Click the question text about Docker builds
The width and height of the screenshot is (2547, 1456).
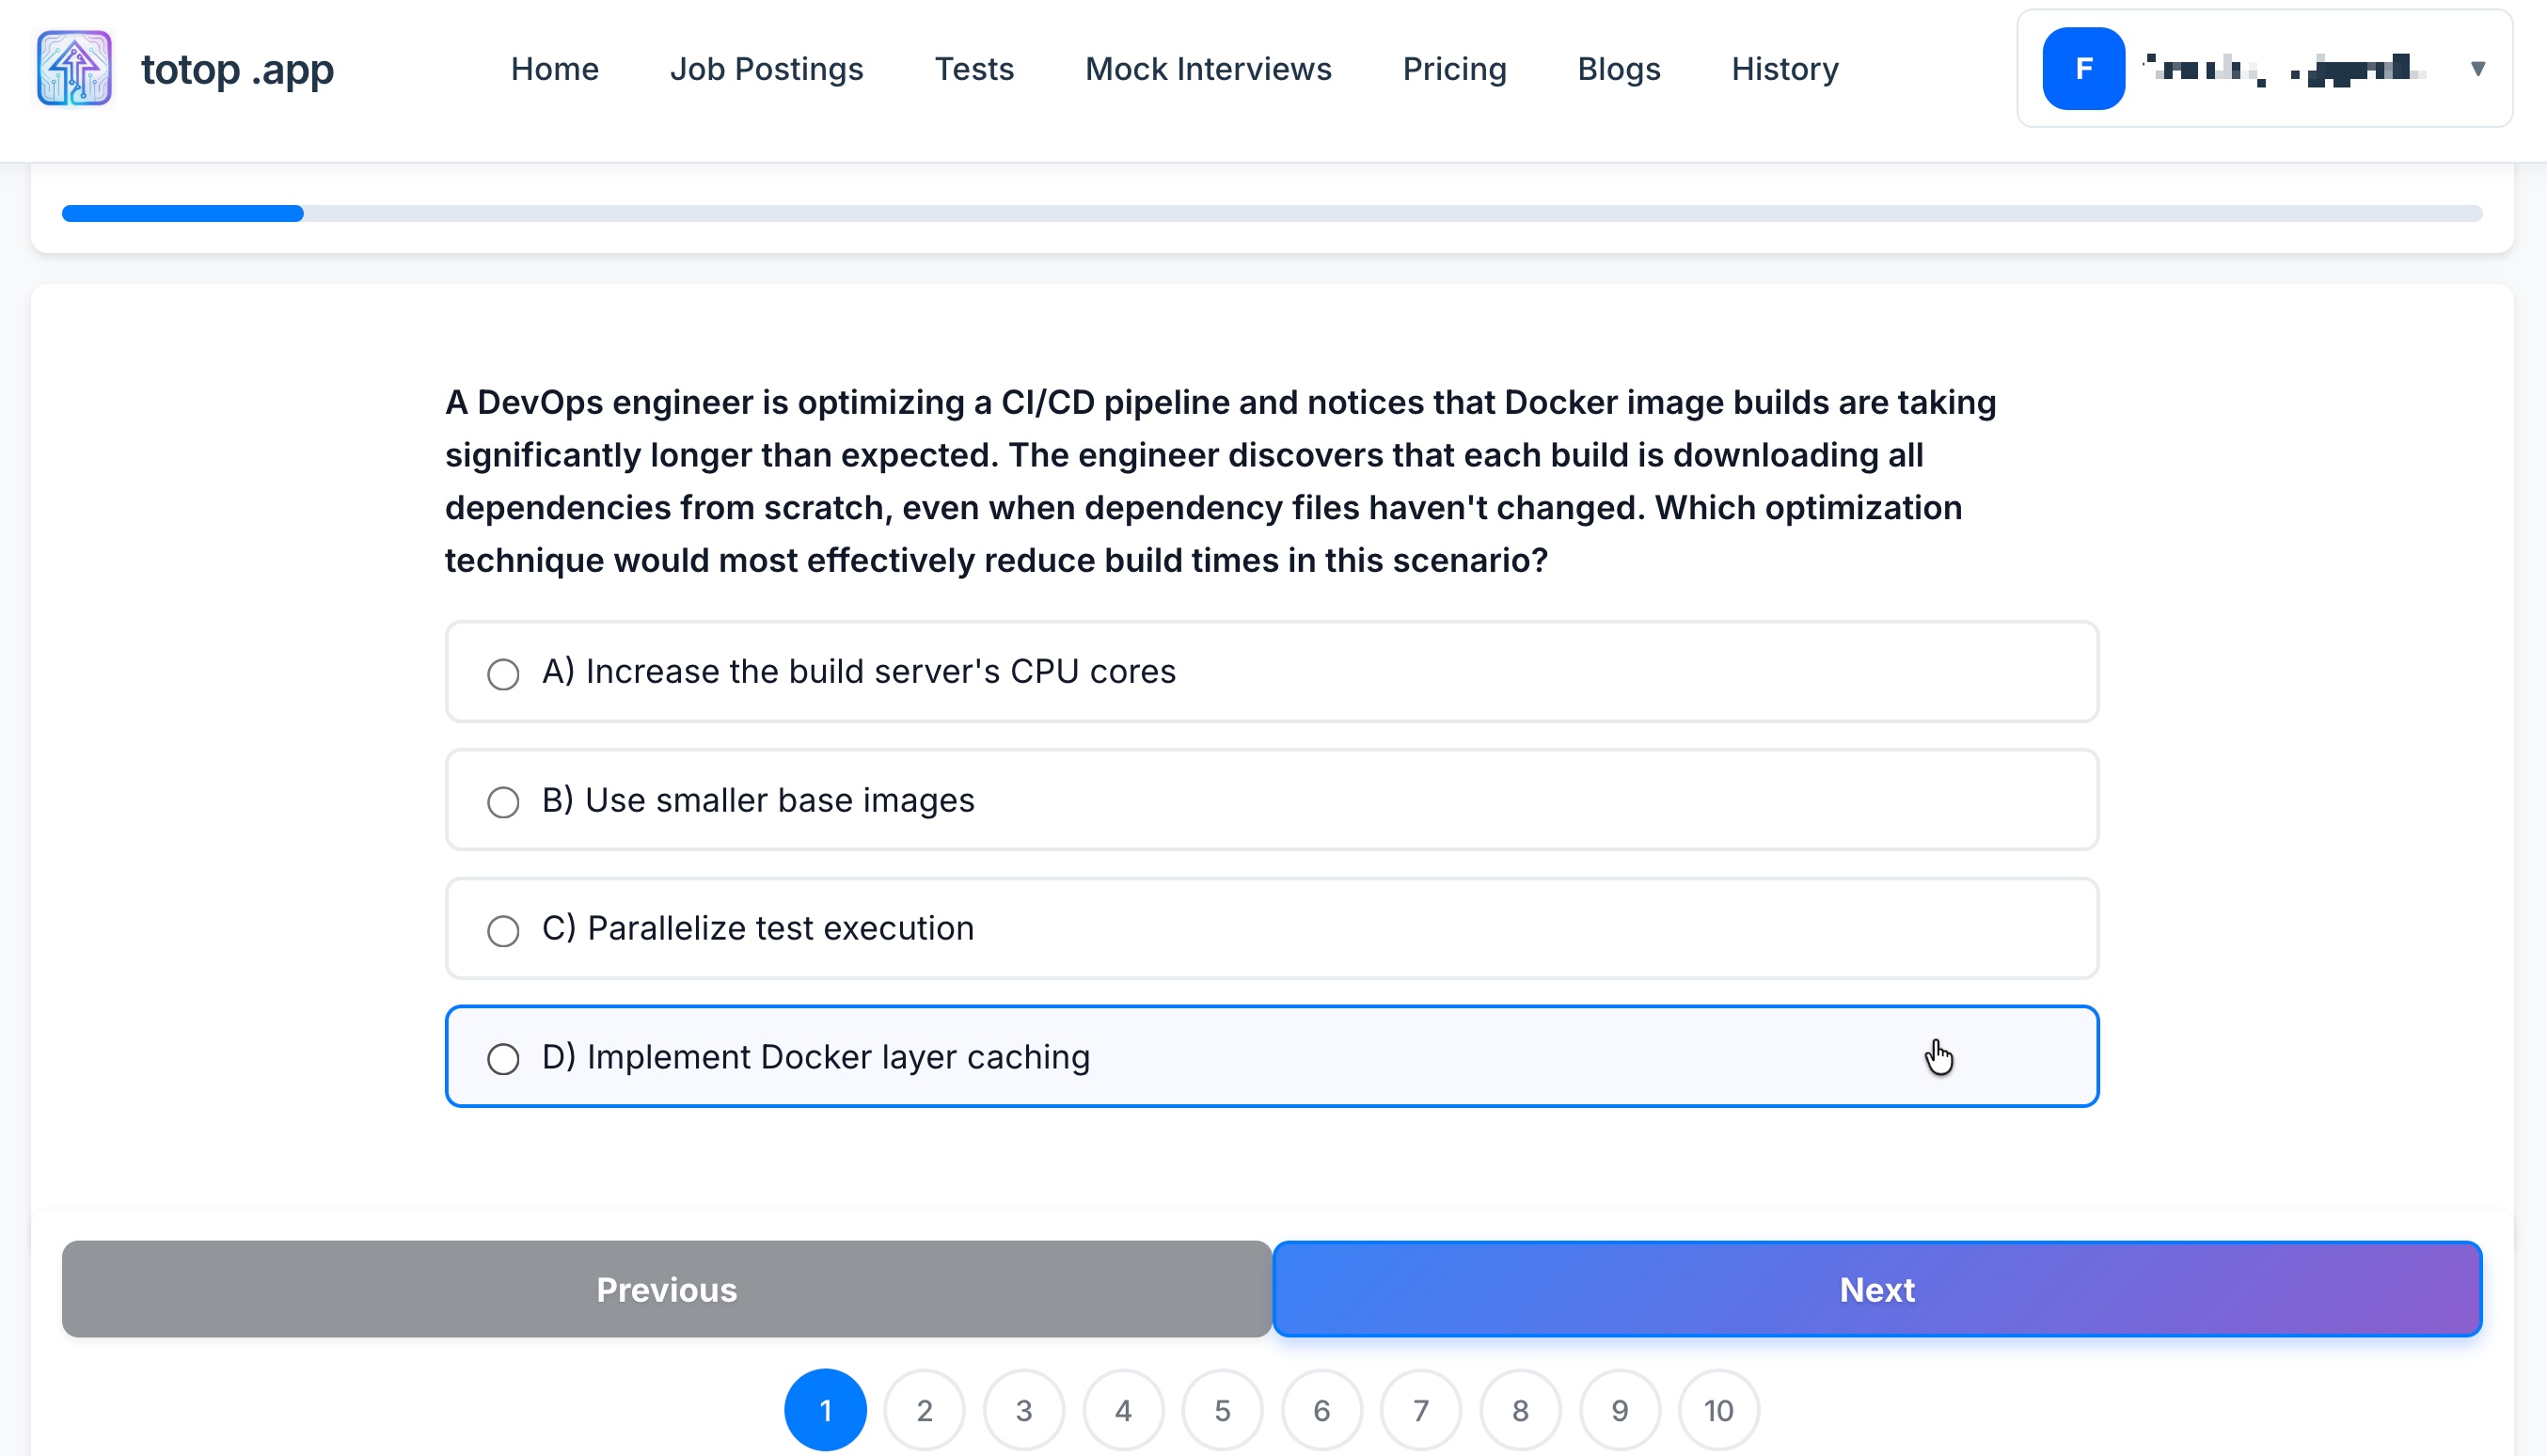click(1220, 481)
